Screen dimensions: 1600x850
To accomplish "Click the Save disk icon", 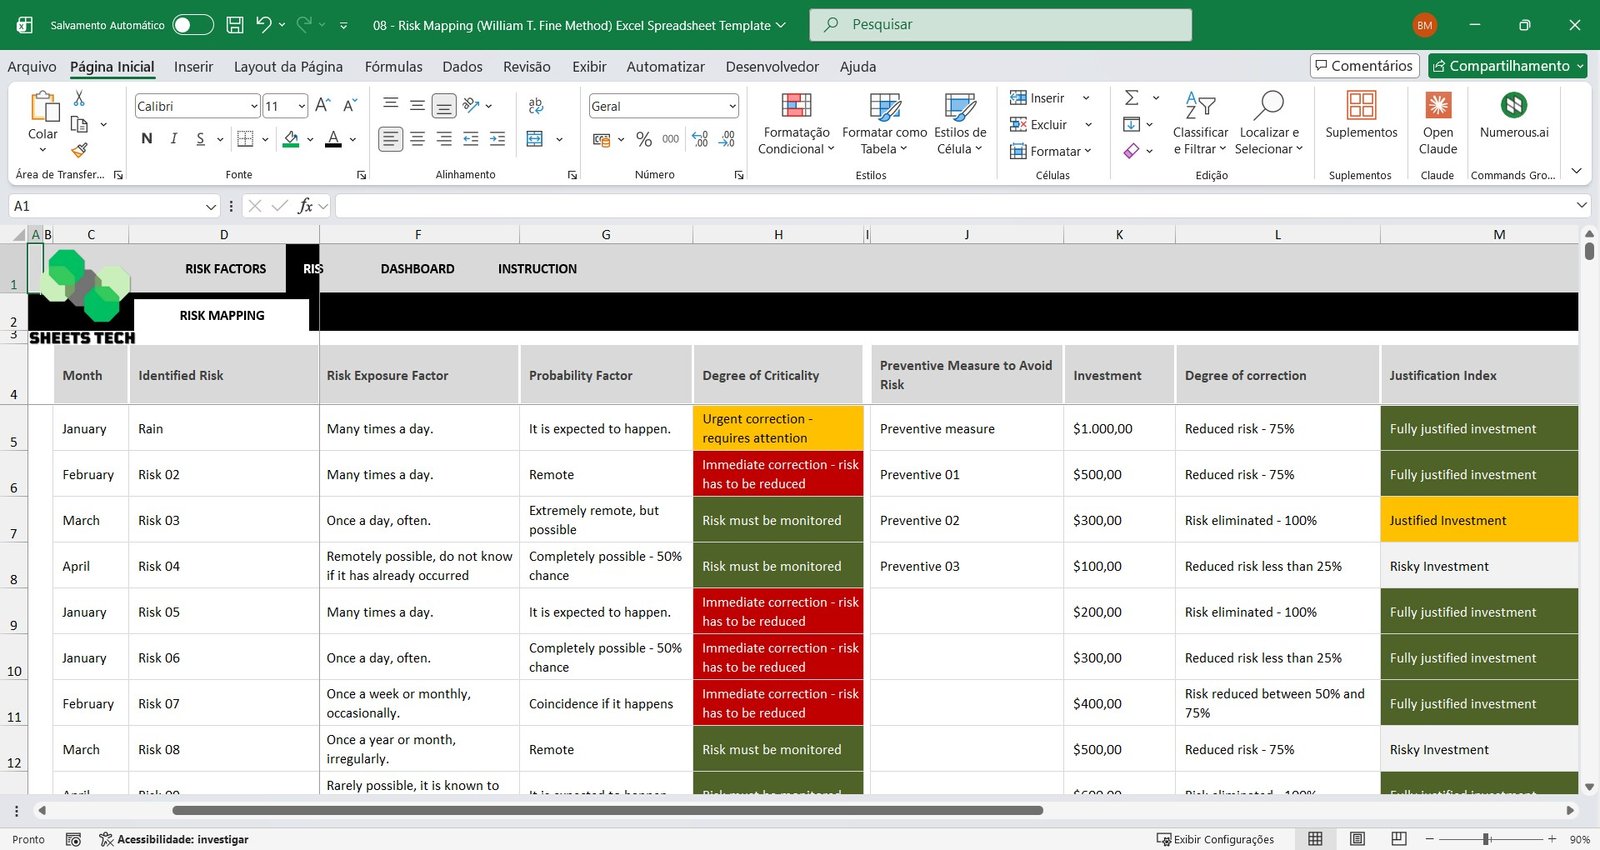I will coord(235,25).
